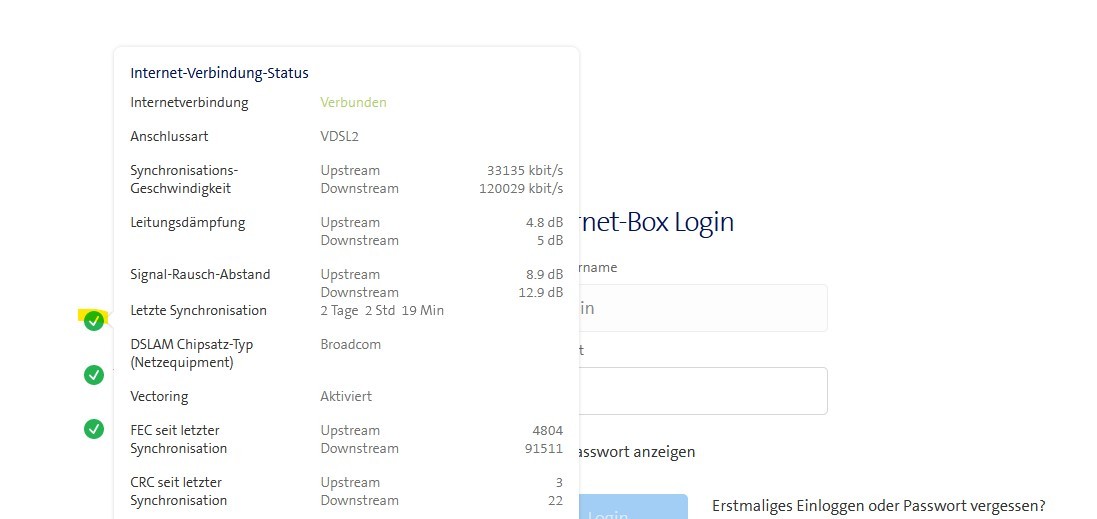Screen dimensions: 1097x519
Task: Click the downstream speed '120029 kbit/s'
Action: coord(521,188)
